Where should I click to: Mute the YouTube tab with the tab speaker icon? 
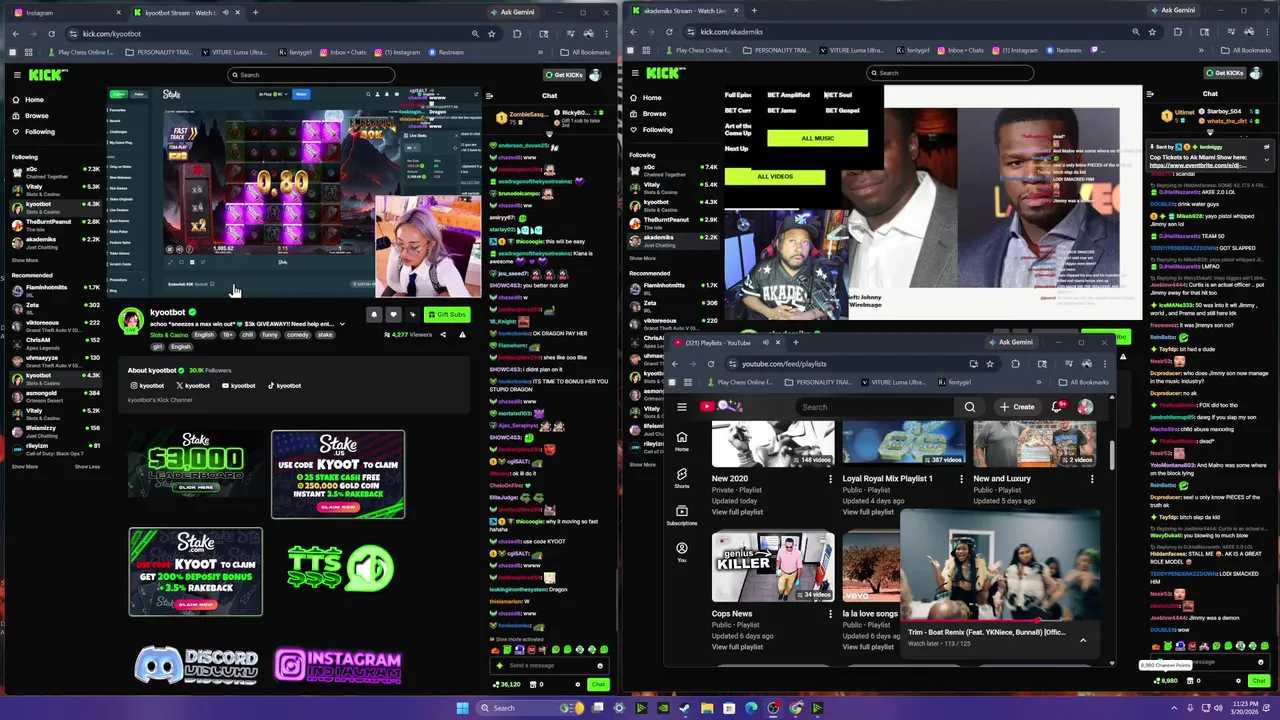tap(766, 343)
